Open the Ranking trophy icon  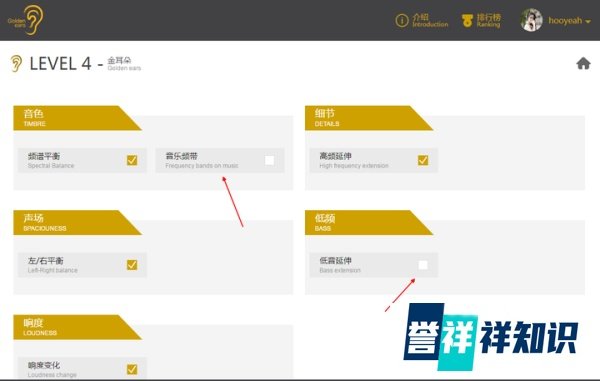[x=467, y=21]
